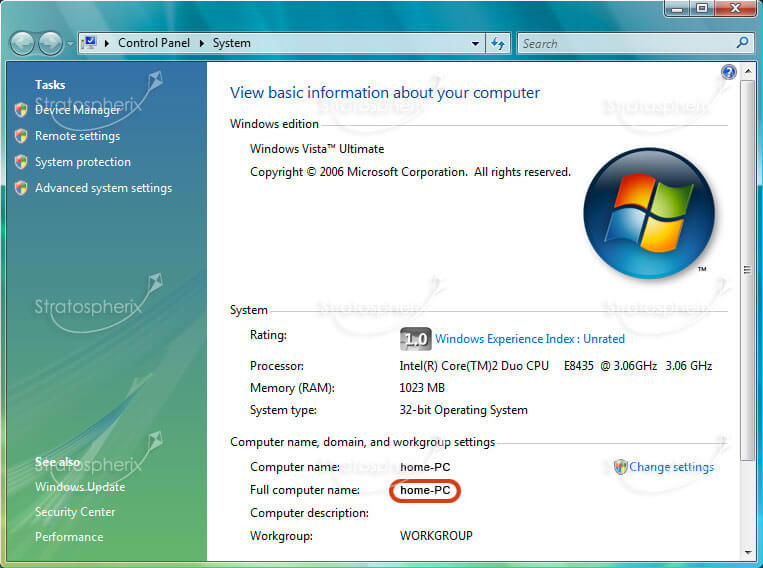The image size is (763, 568).
Task: Open the recent pages dropdown arrow
Action: tap(71, 44)
